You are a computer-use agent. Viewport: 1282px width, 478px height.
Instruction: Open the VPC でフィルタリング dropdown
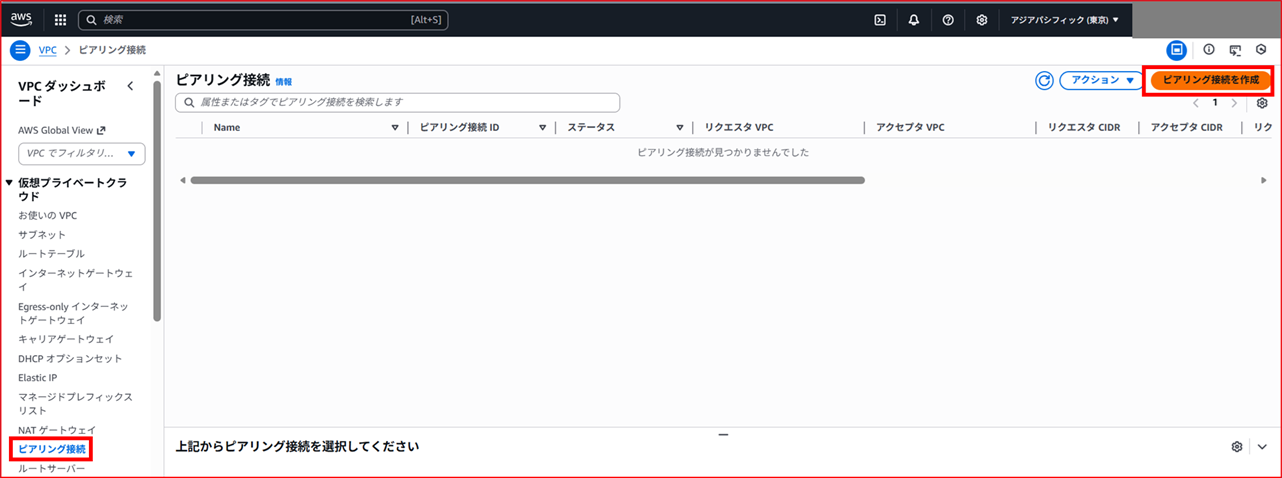(82, 154)
